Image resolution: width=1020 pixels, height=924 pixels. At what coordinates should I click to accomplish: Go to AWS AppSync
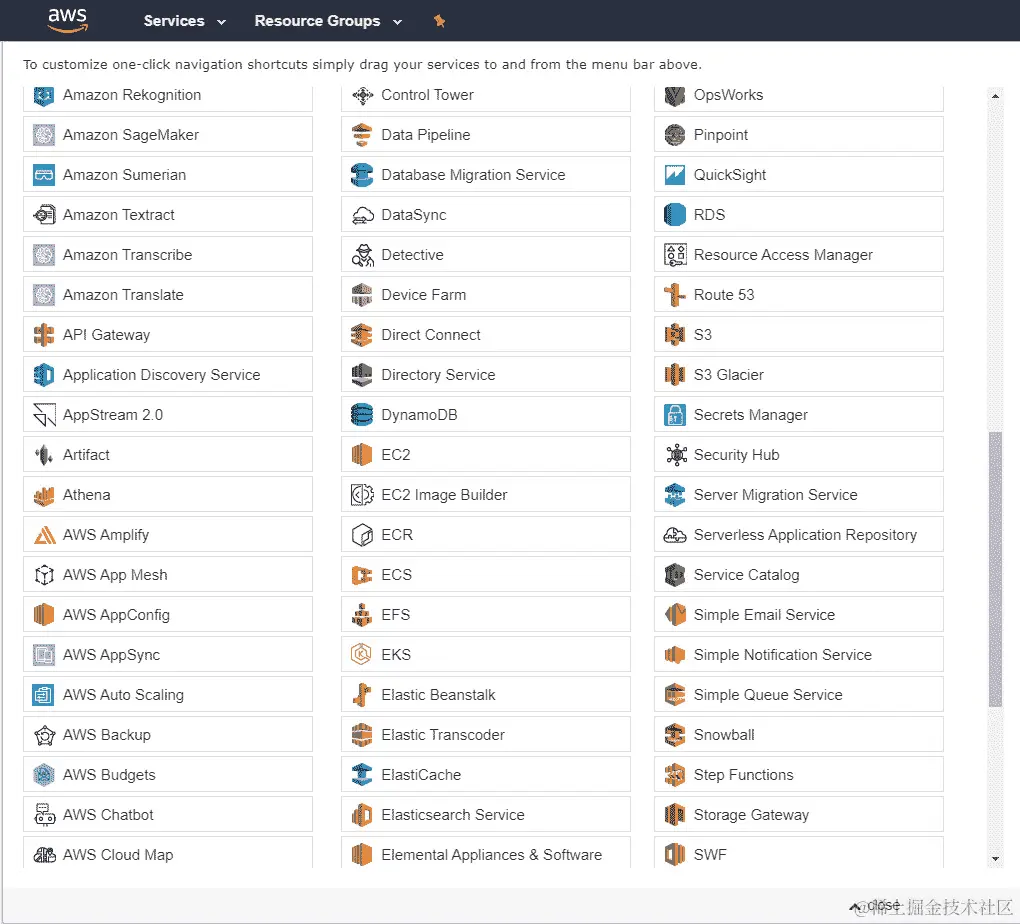(x=168, y=655)
